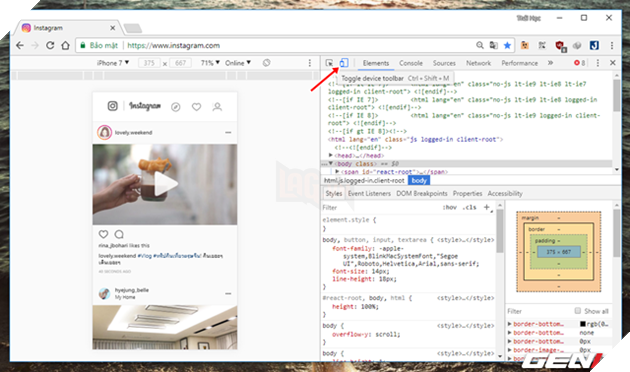Screen dimensions: 630x372
Task: Like the lovely.weekend post
Action: 103,234
